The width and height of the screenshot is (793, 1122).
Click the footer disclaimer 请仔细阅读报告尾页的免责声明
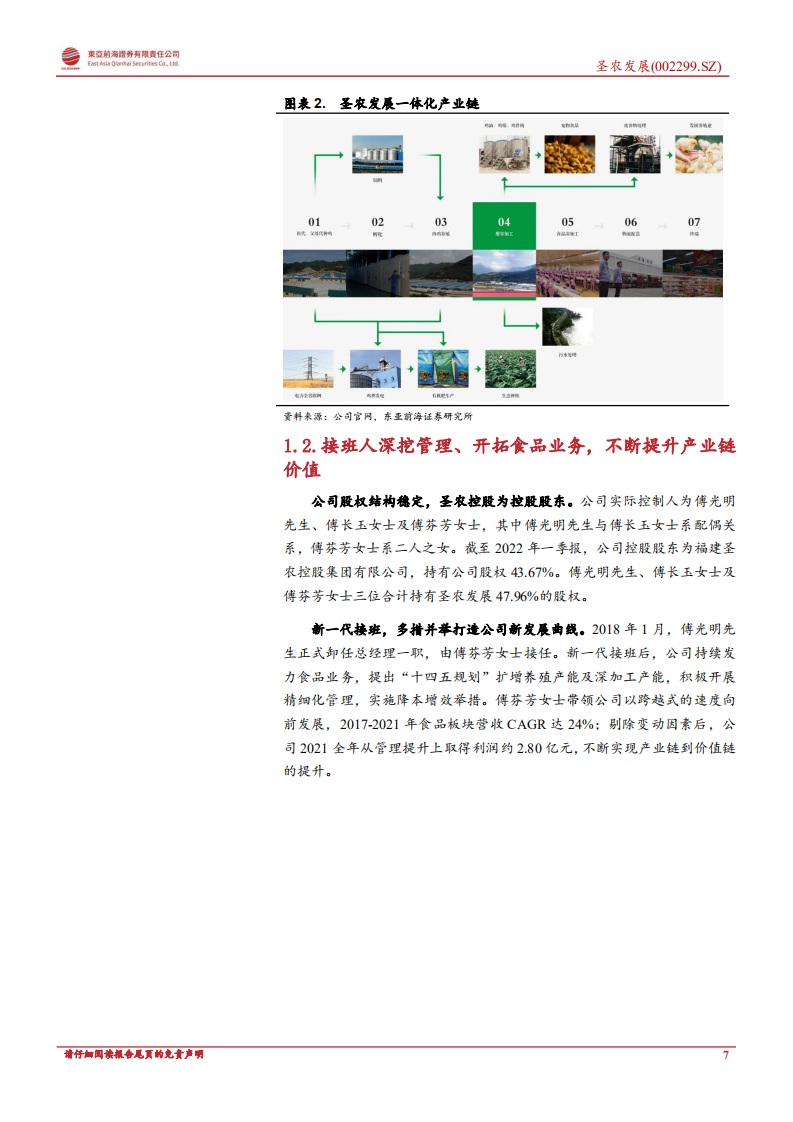134,1055
